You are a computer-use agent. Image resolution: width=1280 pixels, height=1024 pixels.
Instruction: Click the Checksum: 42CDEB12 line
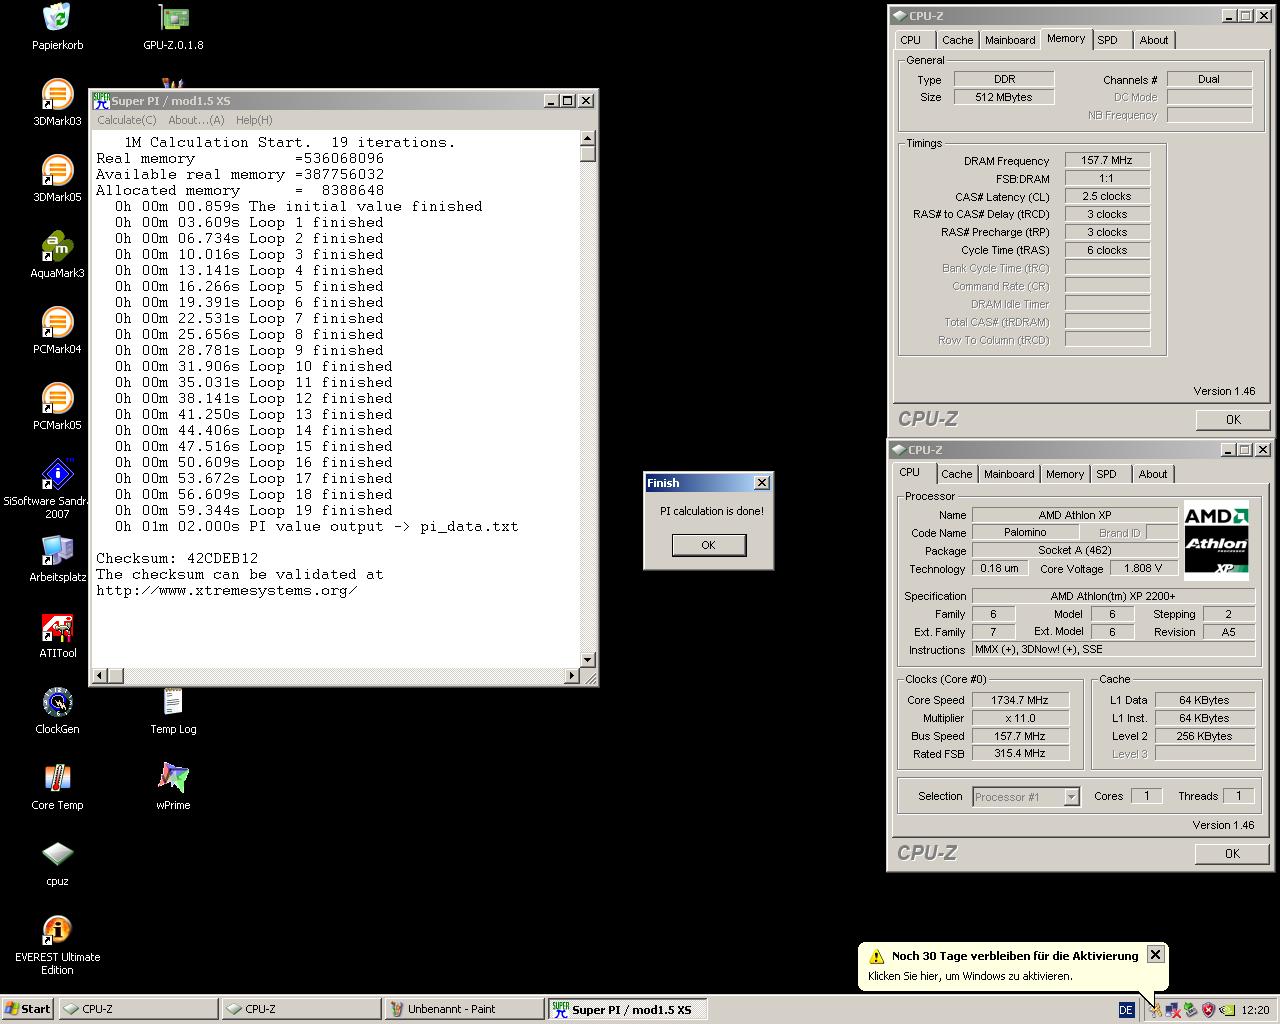177,558
